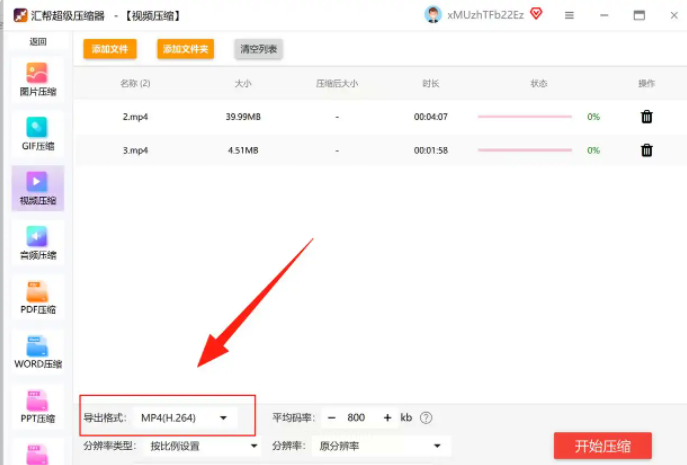
Task: Show help for 平均码率 question mark
Action: pos(426,418)
